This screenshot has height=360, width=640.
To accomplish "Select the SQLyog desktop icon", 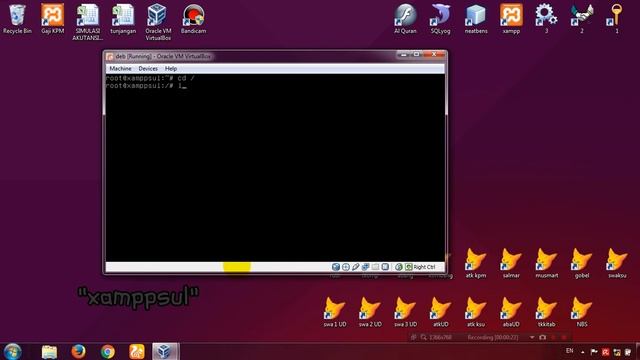I will coord(440,19).
